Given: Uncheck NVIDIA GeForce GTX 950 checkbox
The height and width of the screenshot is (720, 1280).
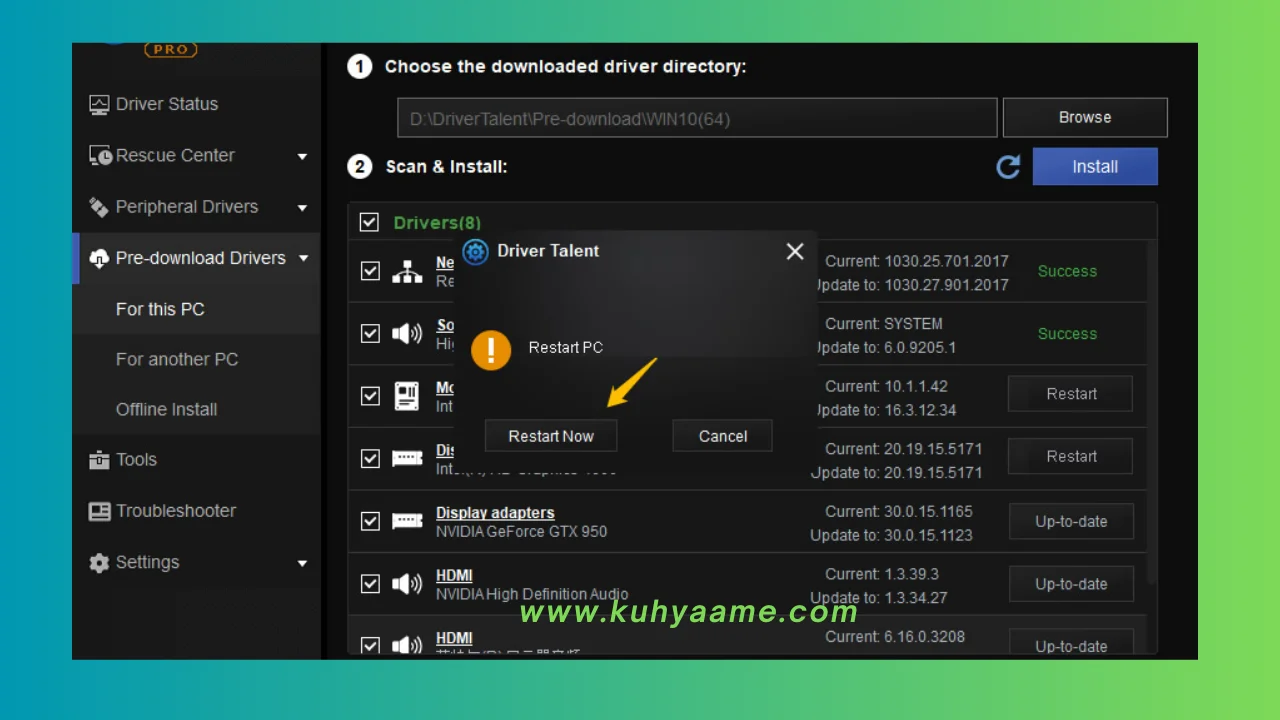Looking at the screenshot, I should click(370, 521).
